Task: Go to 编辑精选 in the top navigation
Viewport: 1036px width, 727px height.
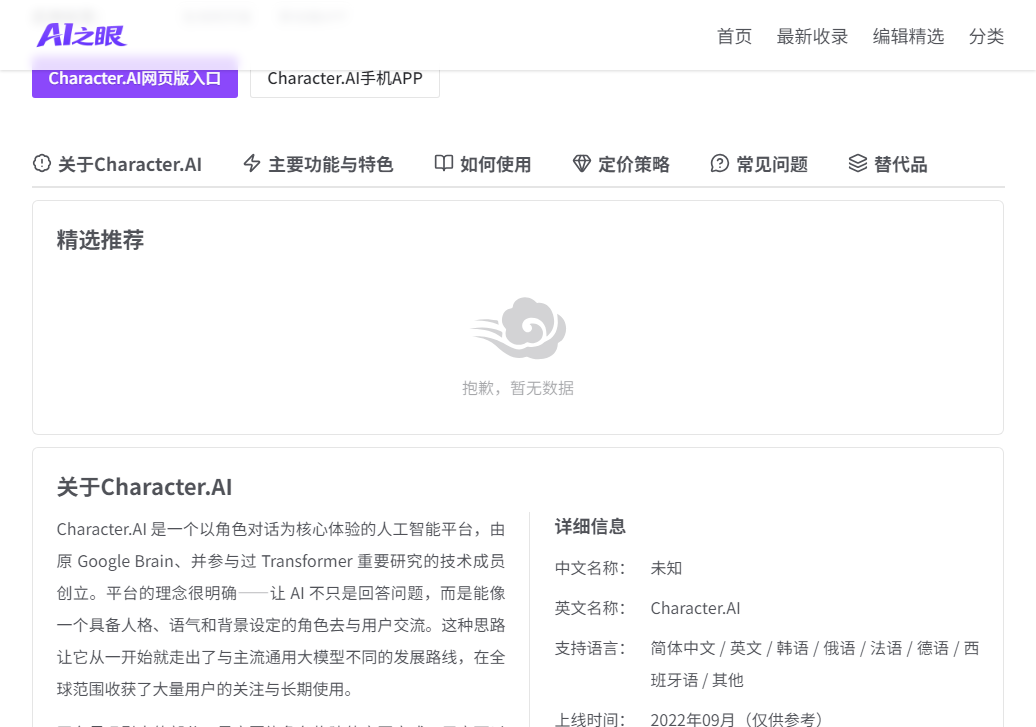Action: (908, 36)
